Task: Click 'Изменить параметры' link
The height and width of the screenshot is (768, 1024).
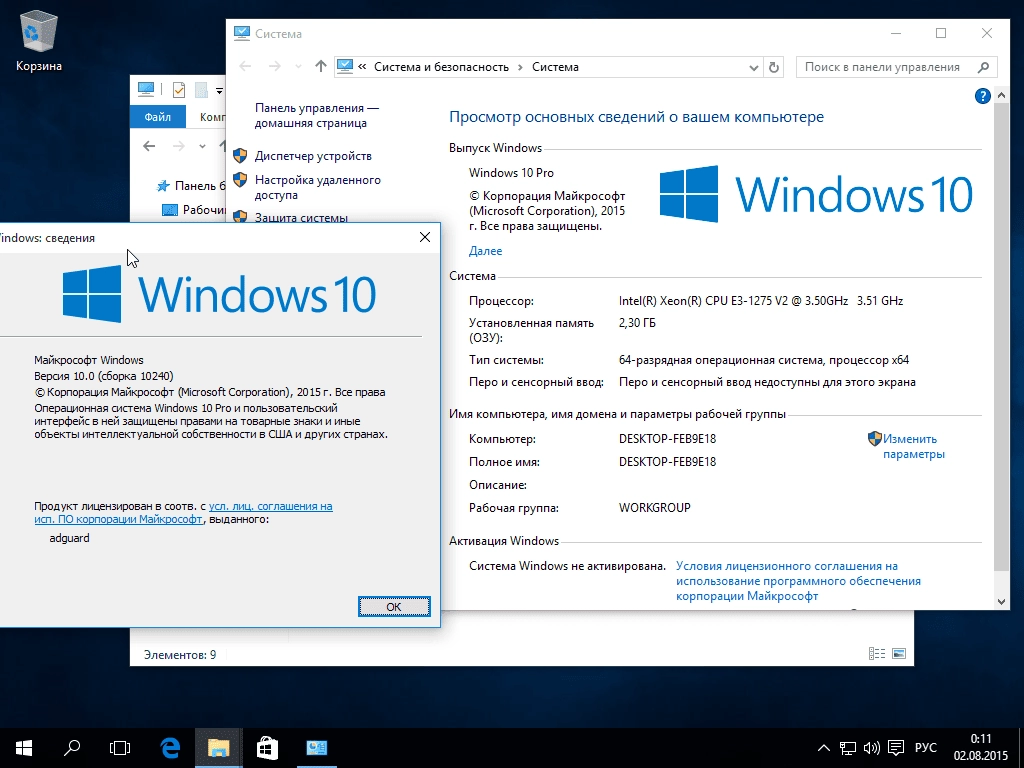Action: (913, 447)
